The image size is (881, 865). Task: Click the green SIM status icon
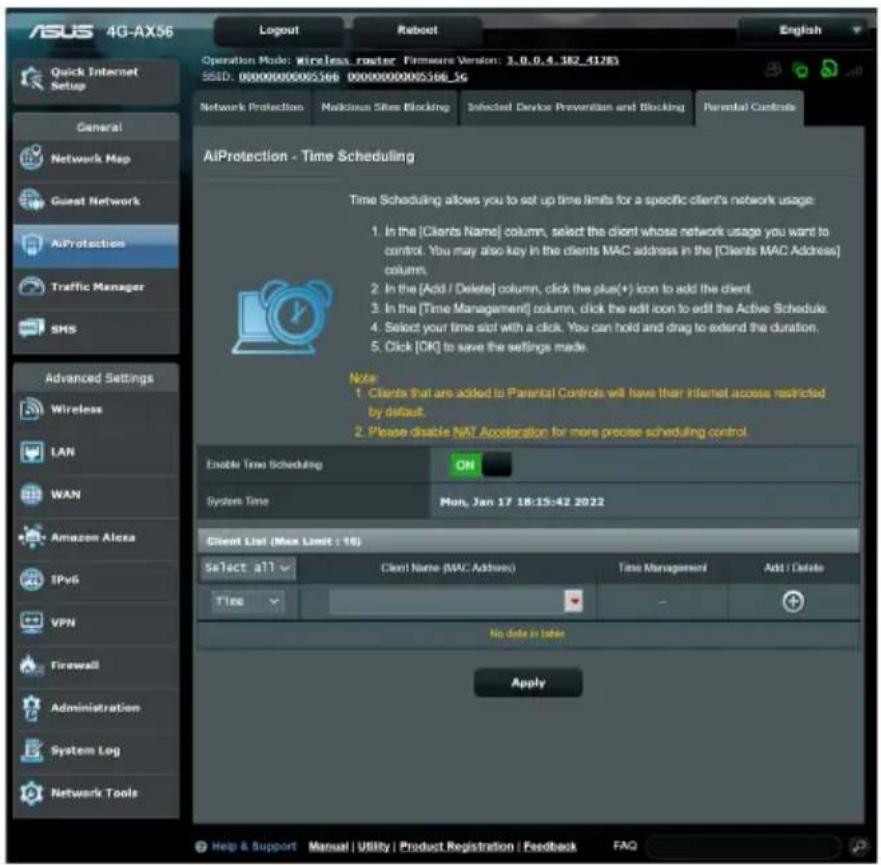(x=829, y=70)
